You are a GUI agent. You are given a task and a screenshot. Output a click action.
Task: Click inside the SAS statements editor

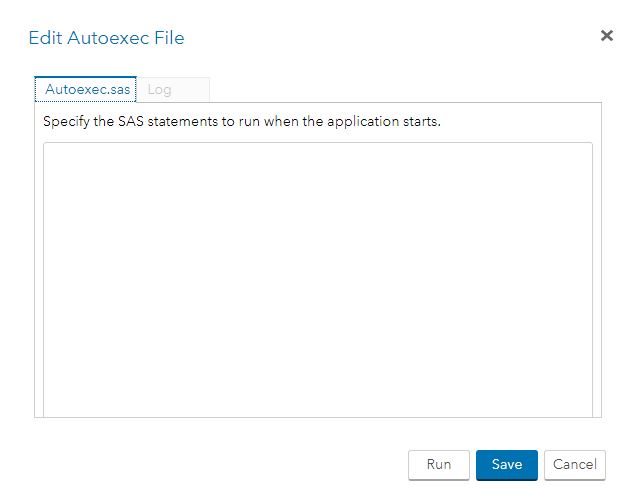[x=318, y=279]
